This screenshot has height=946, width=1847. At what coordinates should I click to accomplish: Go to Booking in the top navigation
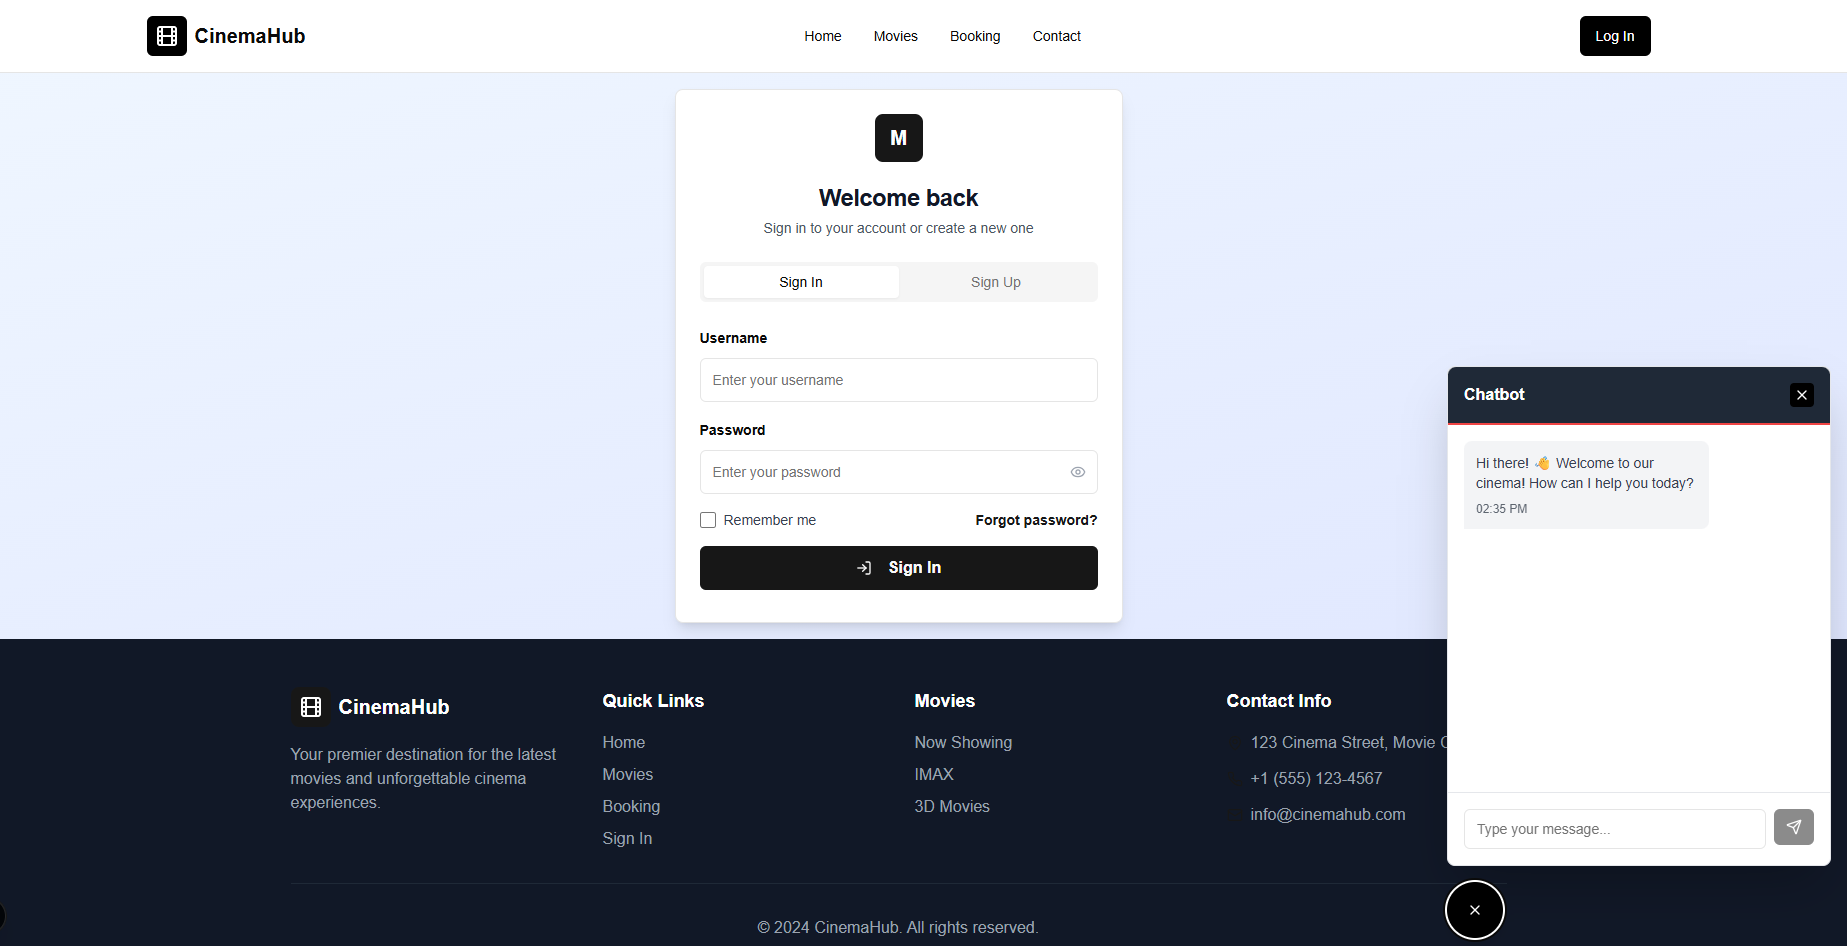click(974, 36)
